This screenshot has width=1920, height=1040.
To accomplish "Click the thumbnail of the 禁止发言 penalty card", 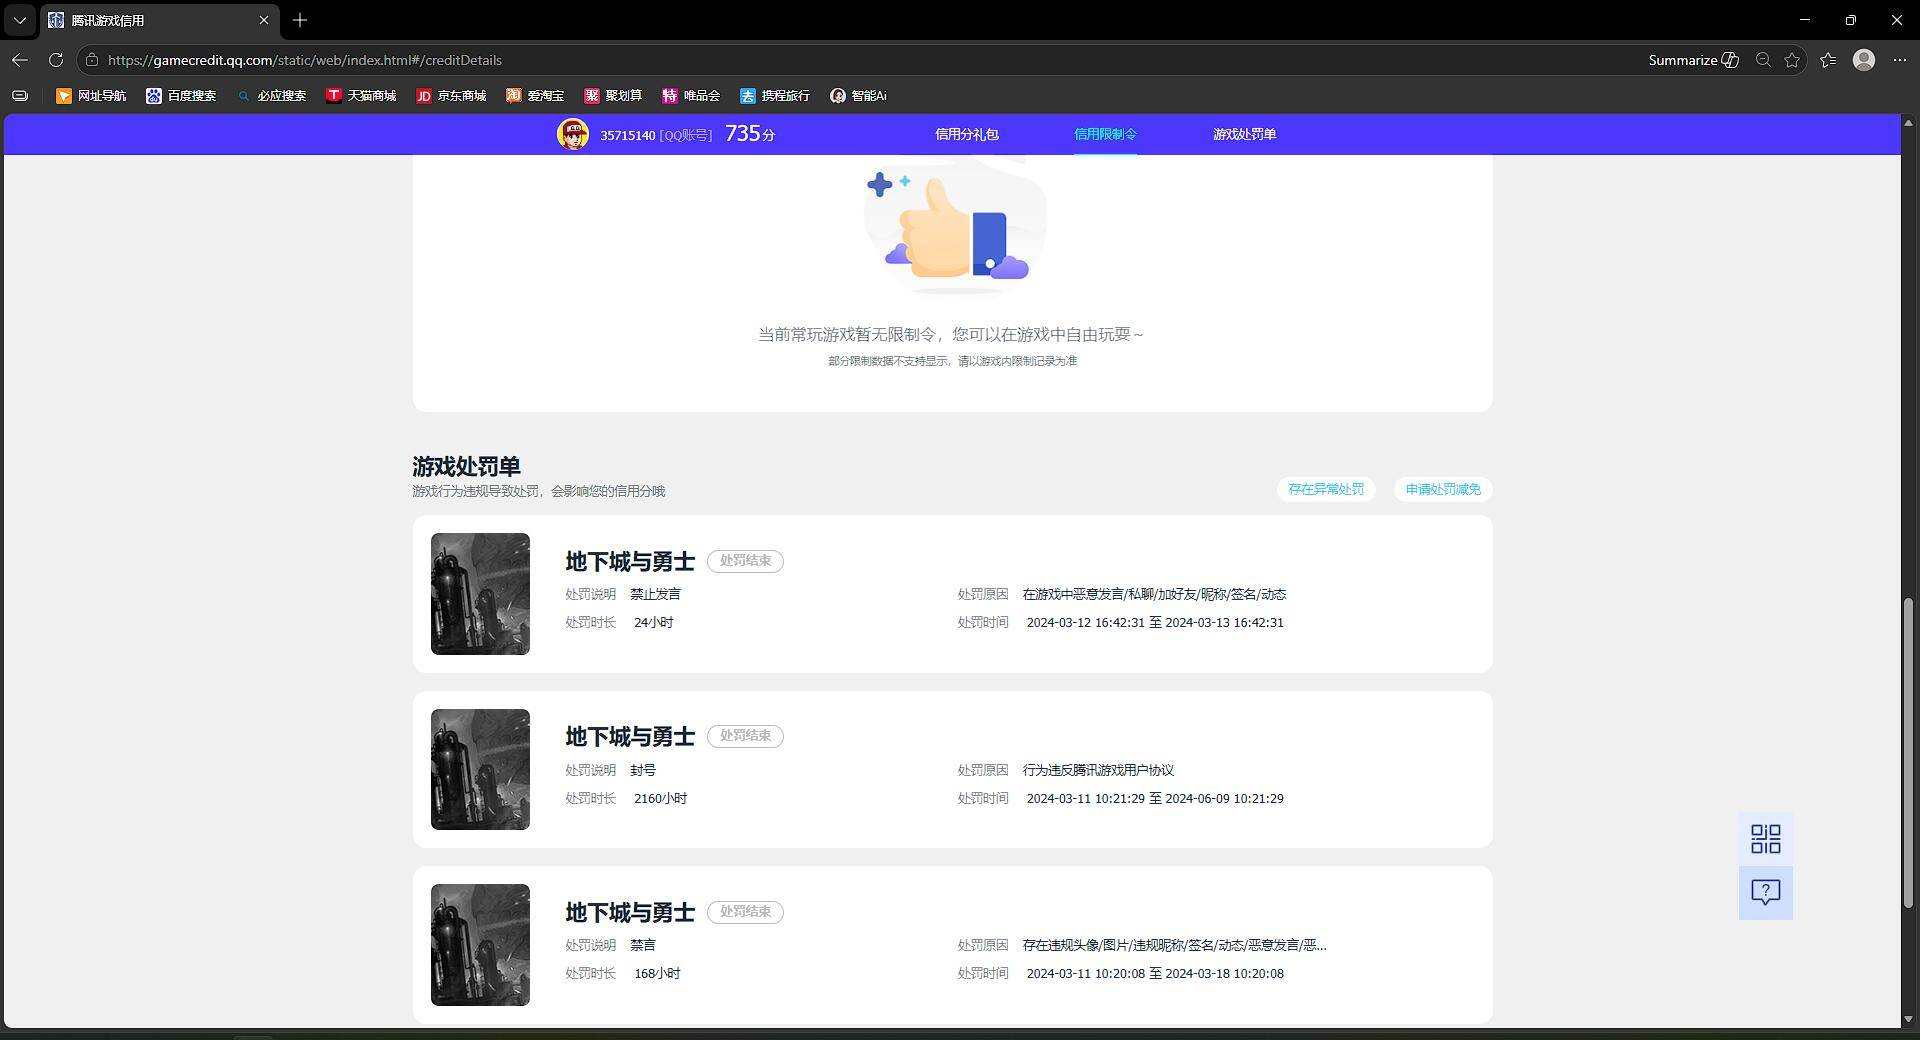I will click(x=480, y=594).
